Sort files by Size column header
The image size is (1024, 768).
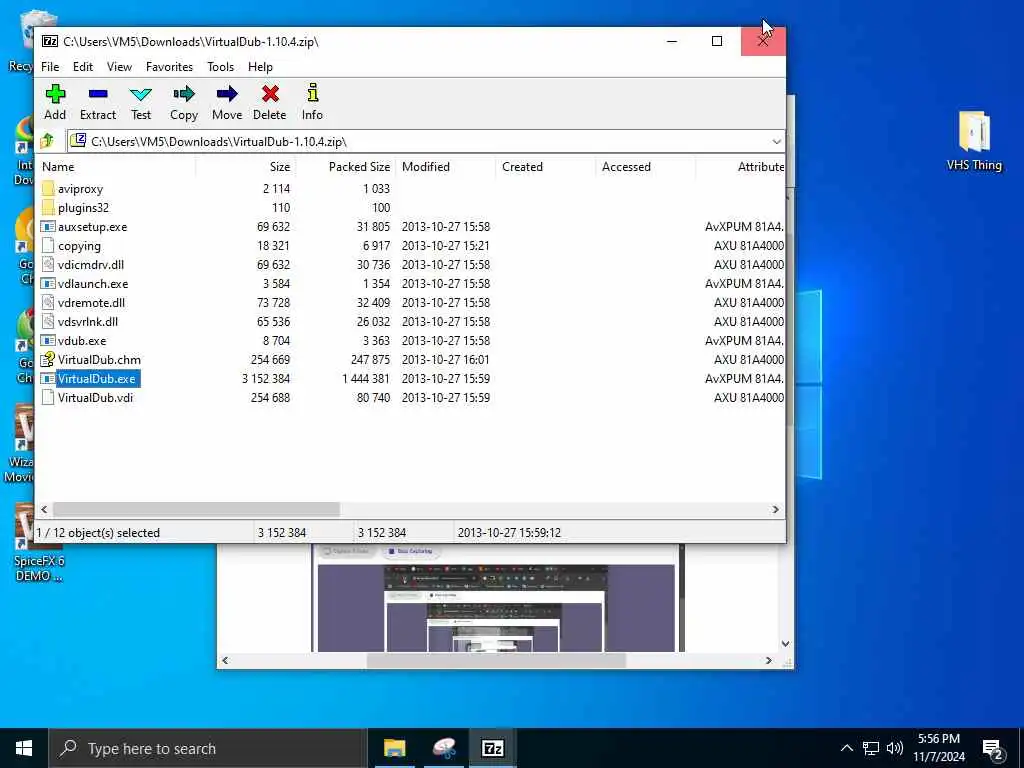245,167
